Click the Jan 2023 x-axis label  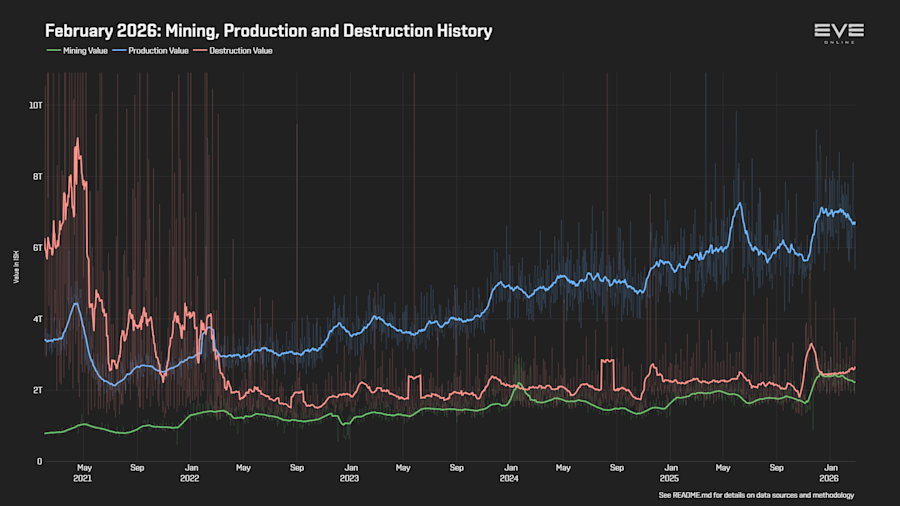(350, 473)
